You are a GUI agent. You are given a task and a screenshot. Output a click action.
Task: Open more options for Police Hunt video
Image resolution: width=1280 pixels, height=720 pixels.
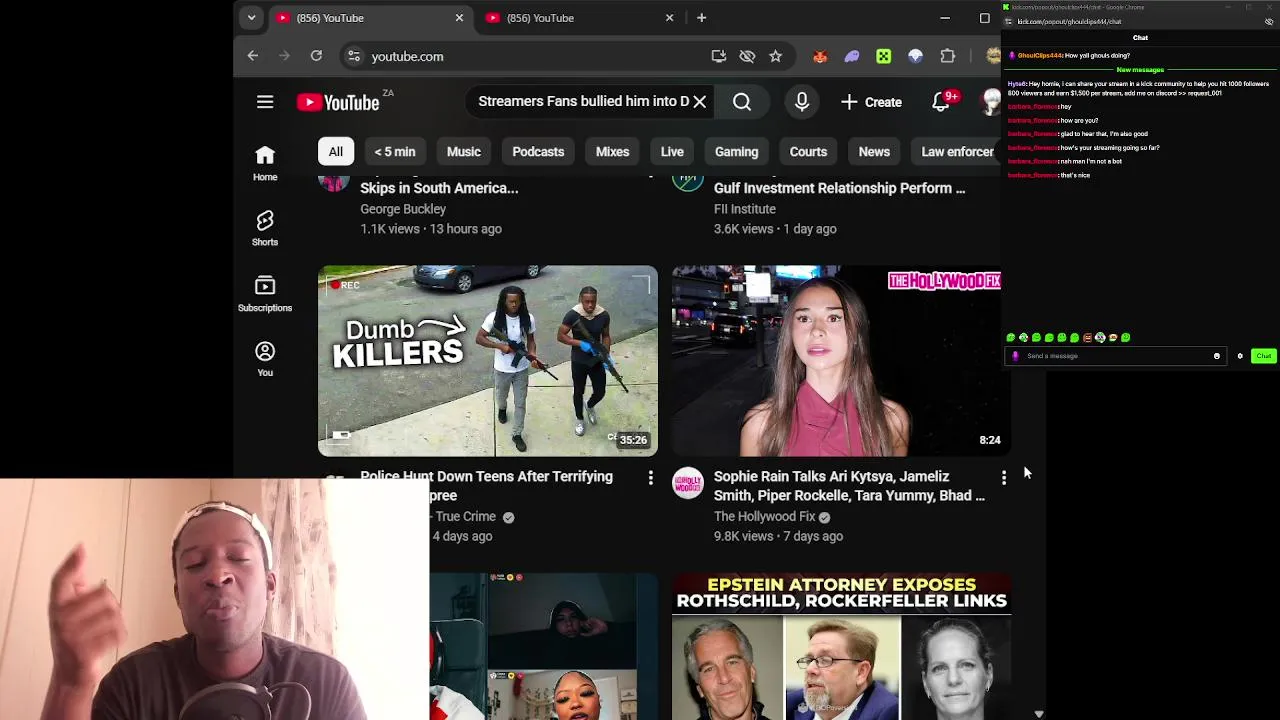651,479
